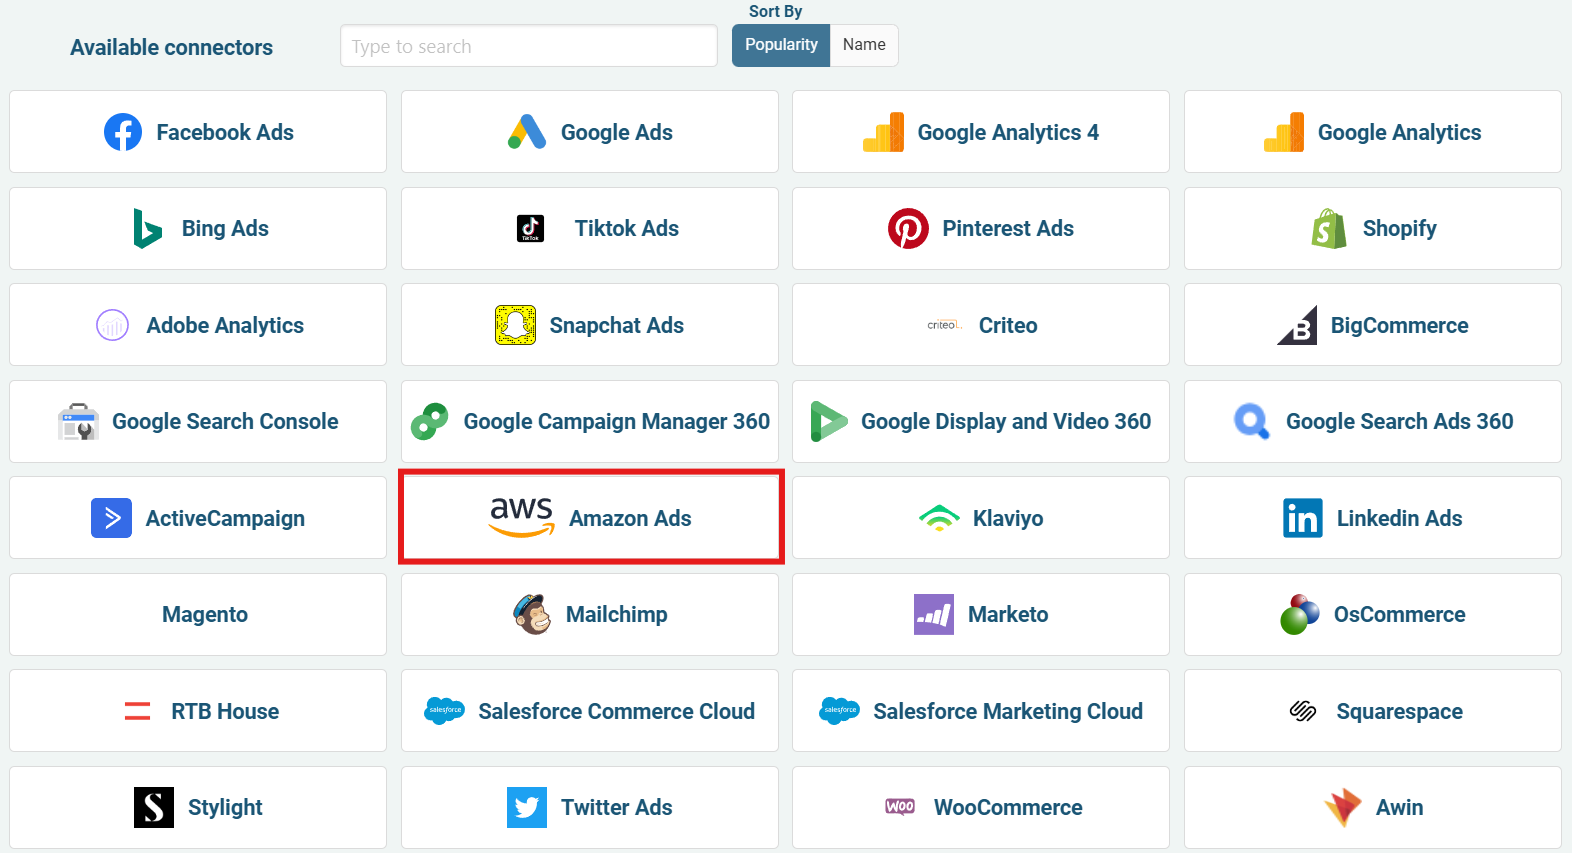Click the Shopify bag icon
Image resolution: width=1572 pixels, height=853 pixels.
(x=1329, y=229)
